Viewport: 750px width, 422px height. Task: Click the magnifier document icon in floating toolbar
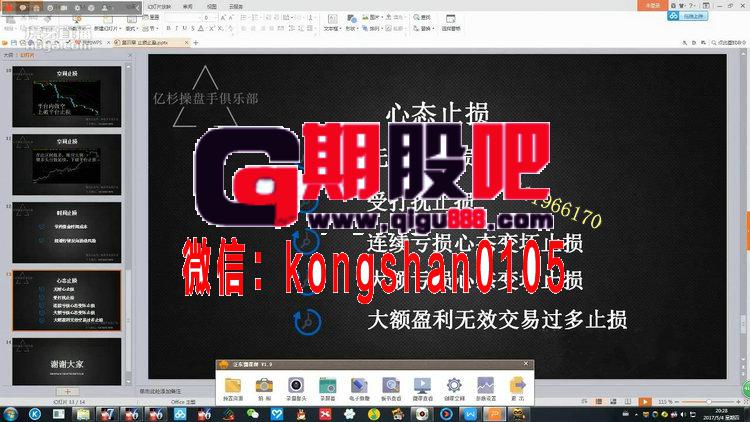click(391, 385)
